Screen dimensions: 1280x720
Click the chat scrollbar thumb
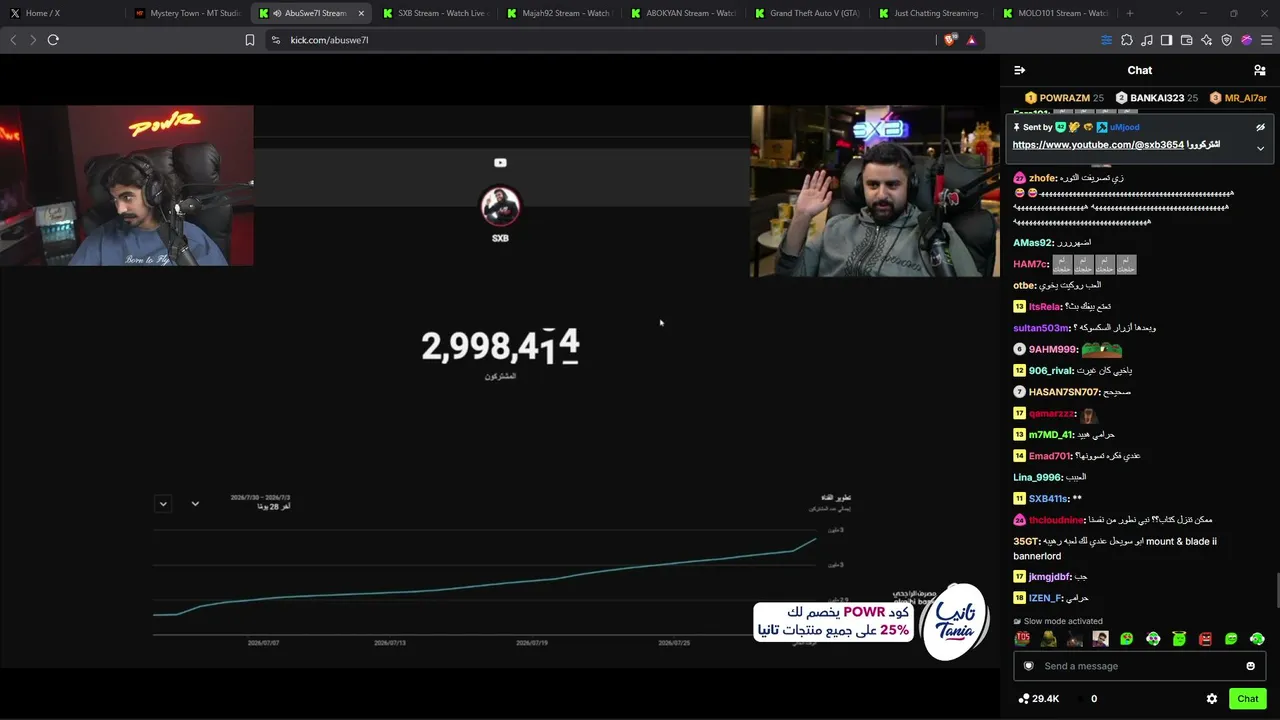(x=1276, y=590)
